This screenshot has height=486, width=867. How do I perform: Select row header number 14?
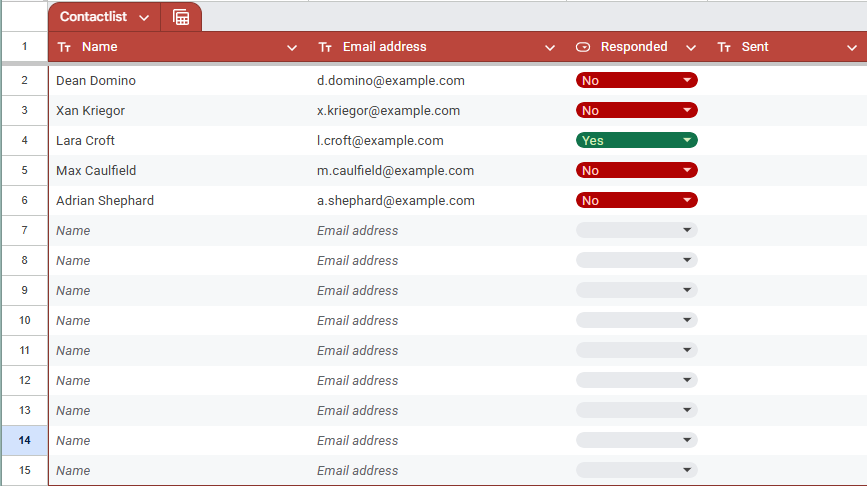(x=24, y=441)
